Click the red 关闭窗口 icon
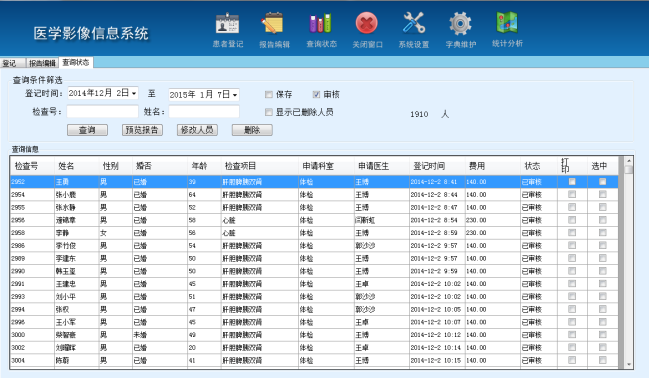 [367, 24]
